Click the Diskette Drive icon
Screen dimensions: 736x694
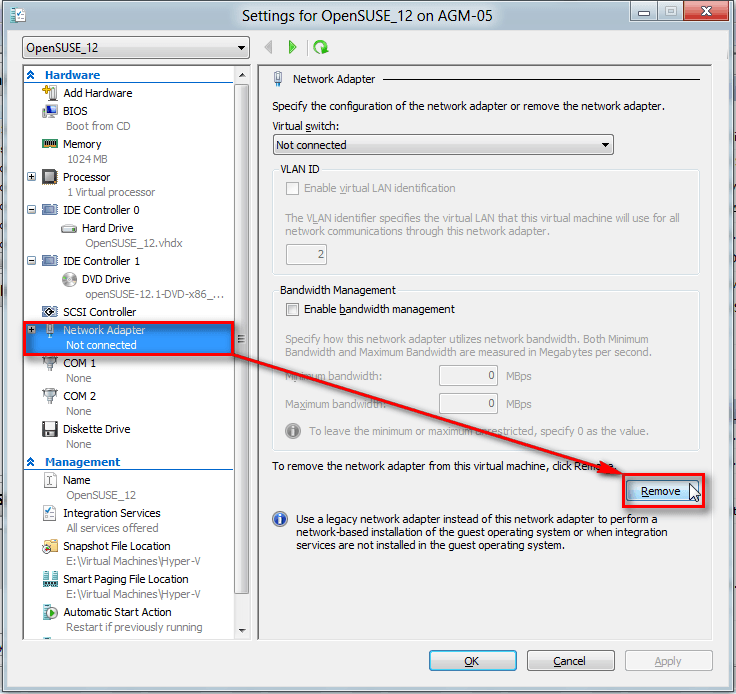point(50,429)
